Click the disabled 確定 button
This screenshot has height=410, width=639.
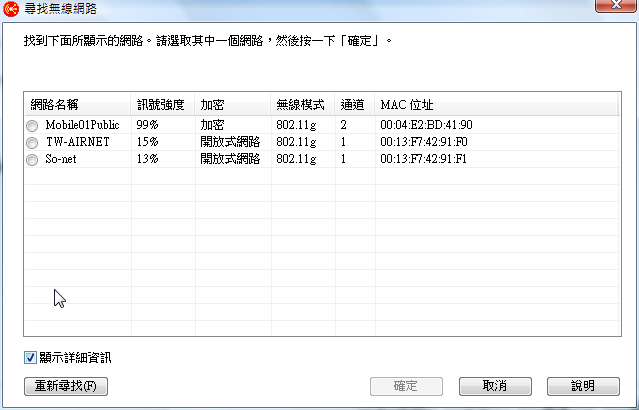(x=406, y=386)
